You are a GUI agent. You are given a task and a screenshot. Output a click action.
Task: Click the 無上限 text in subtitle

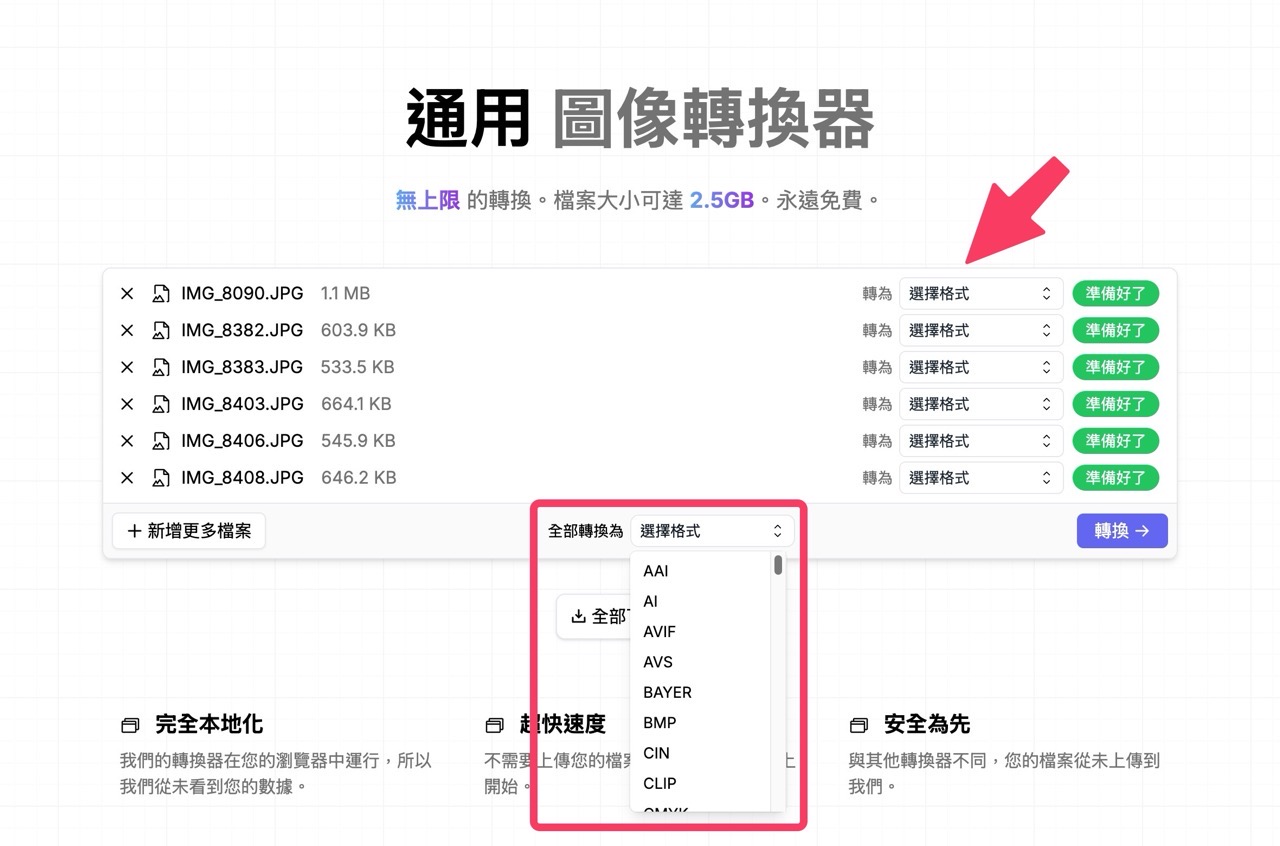tap(428, 200)
